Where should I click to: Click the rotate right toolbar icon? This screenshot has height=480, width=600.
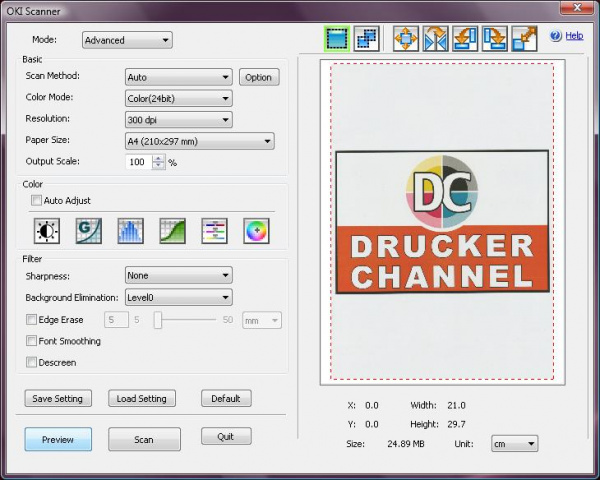point(495,39)
